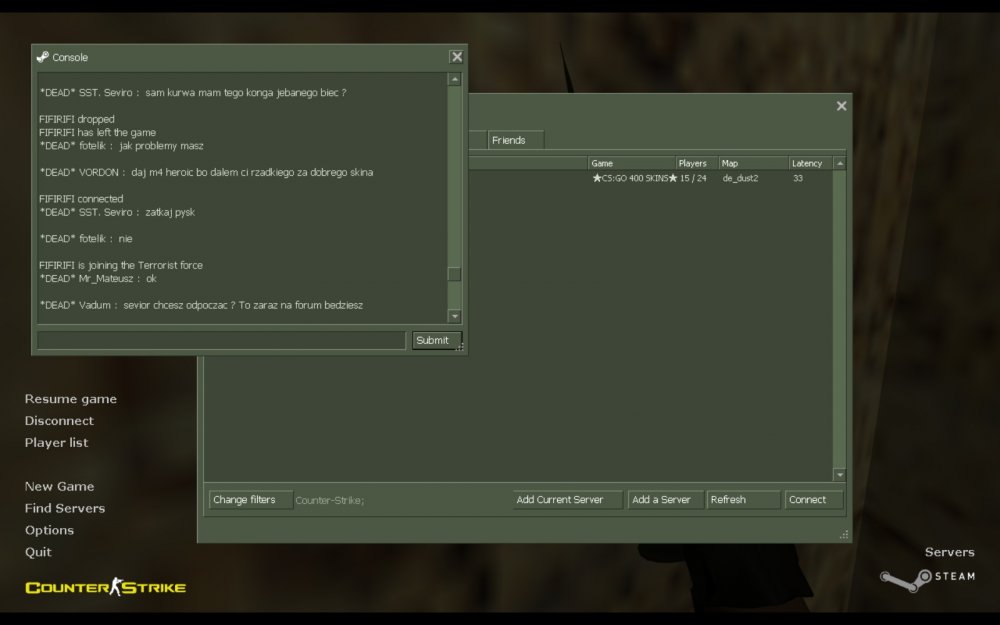The width and height of the screenshot is (1000, 625).
Task: Click the console scroll down arrow
Action: (455, 315)
